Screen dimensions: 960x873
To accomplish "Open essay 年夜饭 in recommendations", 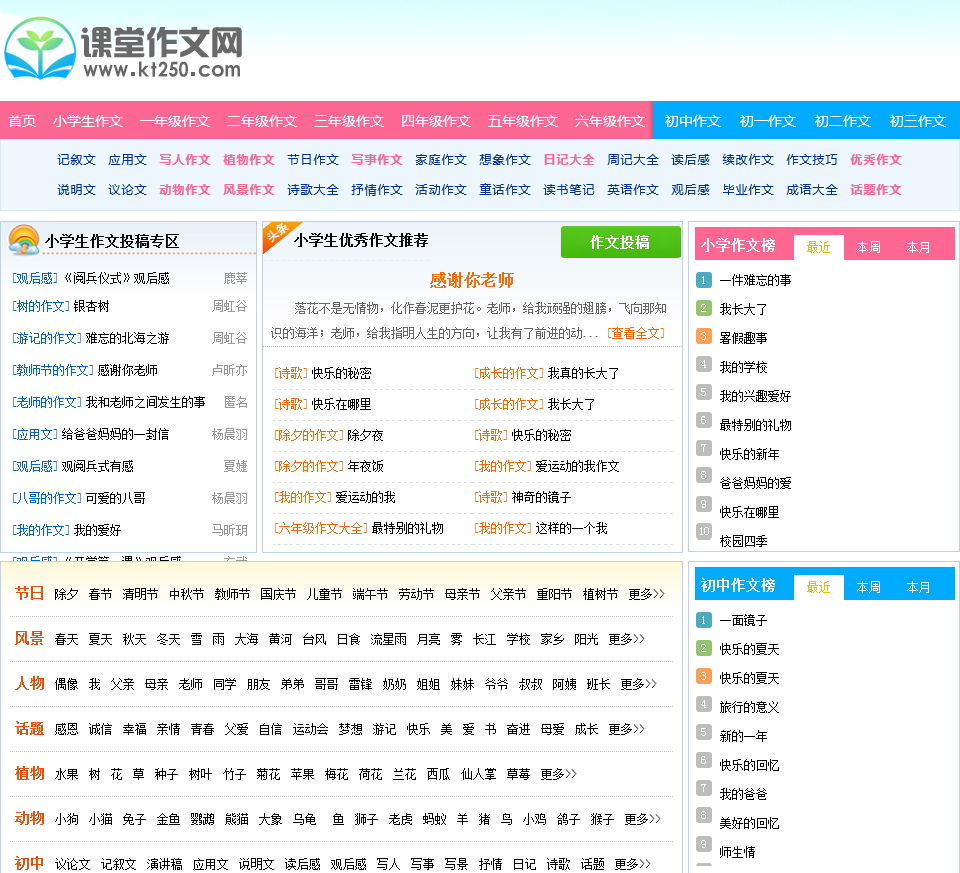I will (366, 466).
